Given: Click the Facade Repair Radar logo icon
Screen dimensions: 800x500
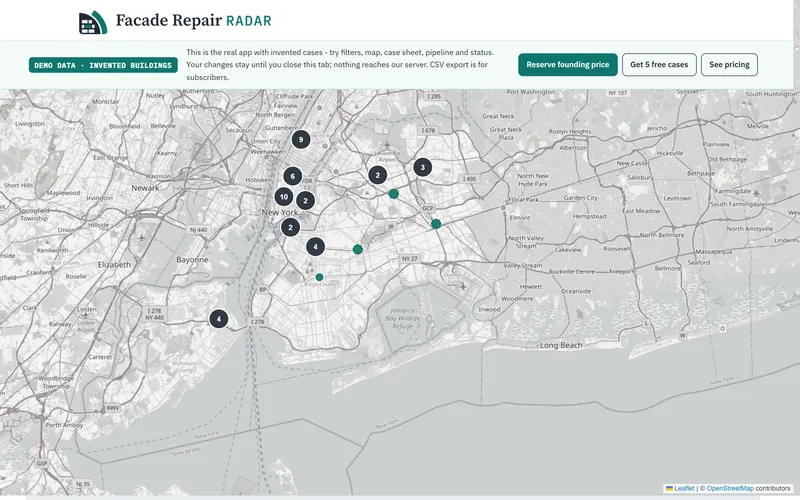Looking at the screenshot, I should (93, 22).
